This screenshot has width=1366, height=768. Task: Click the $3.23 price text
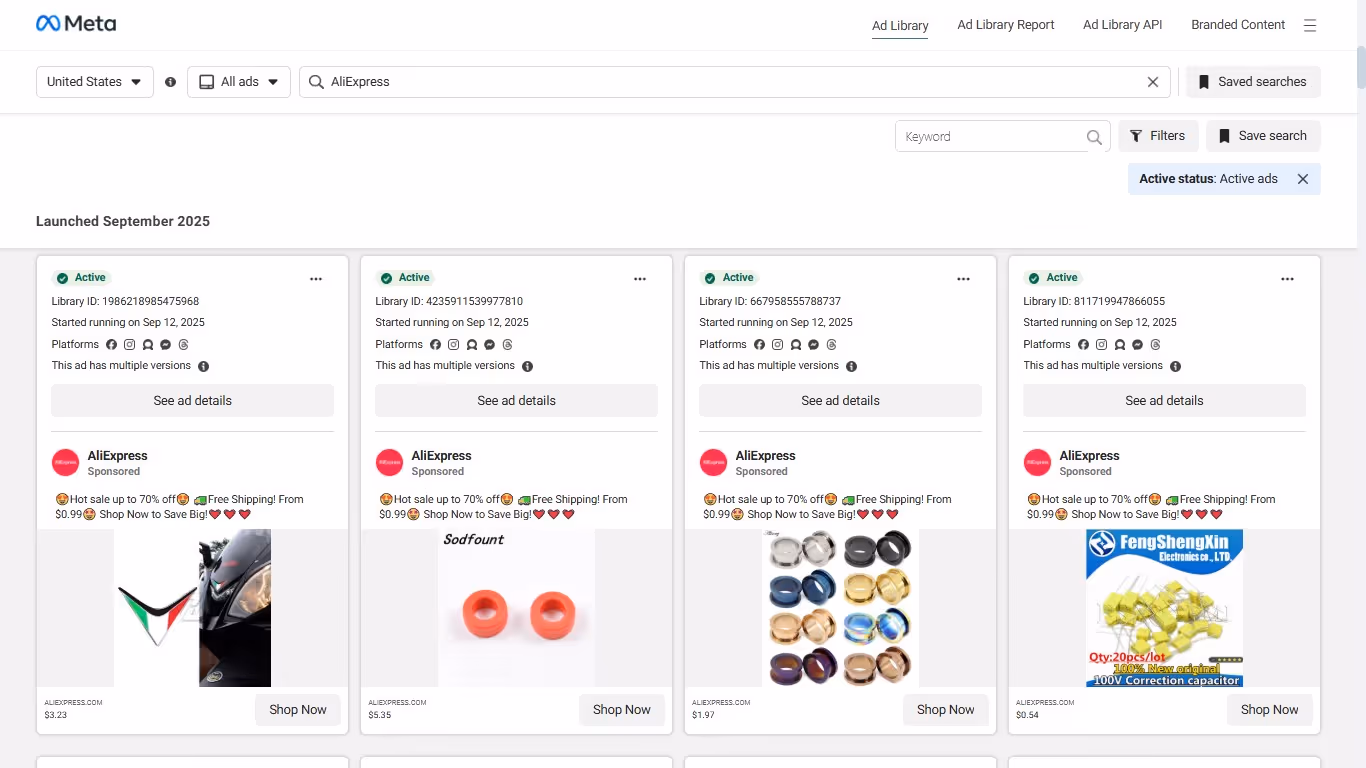(56, 716)
